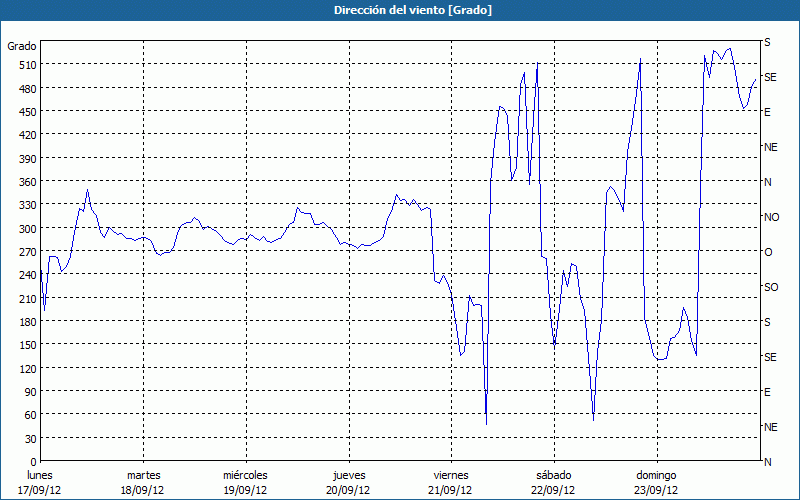Click the 180 degree axis label
Viewport: 800px width, 500px height.
coord(26,322)
